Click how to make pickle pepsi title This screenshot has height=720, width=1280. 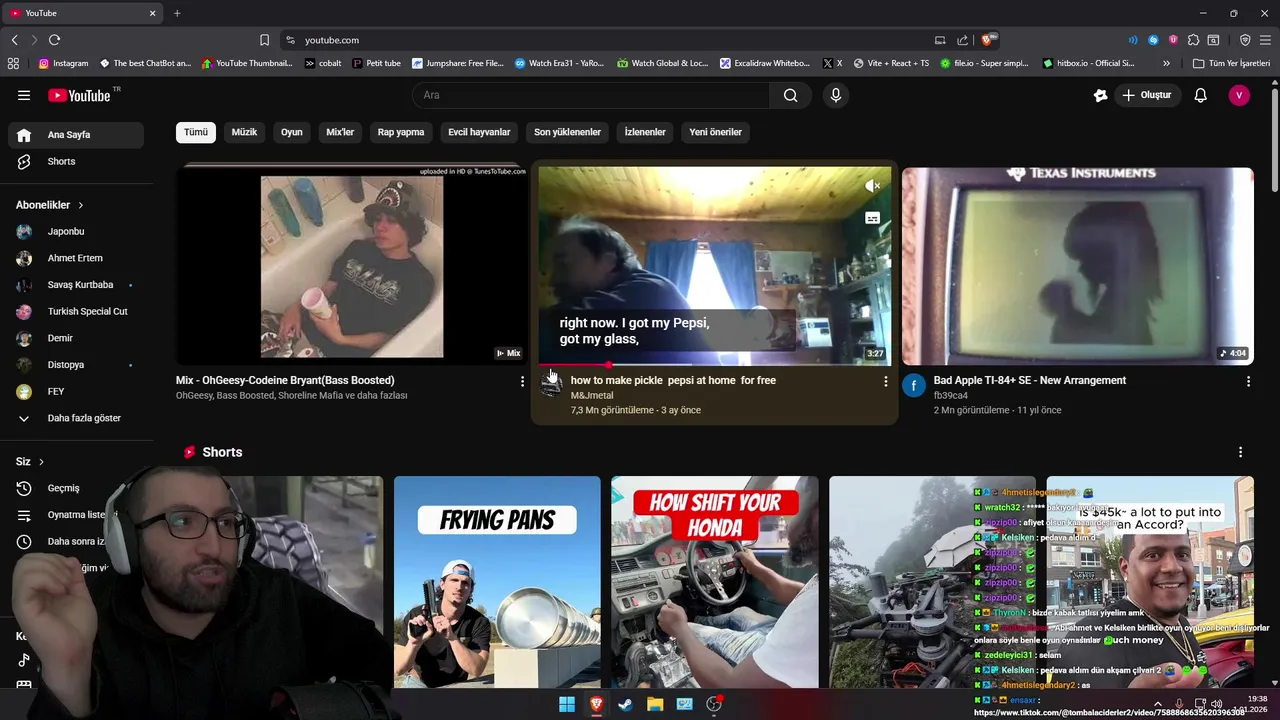(673, 380)
